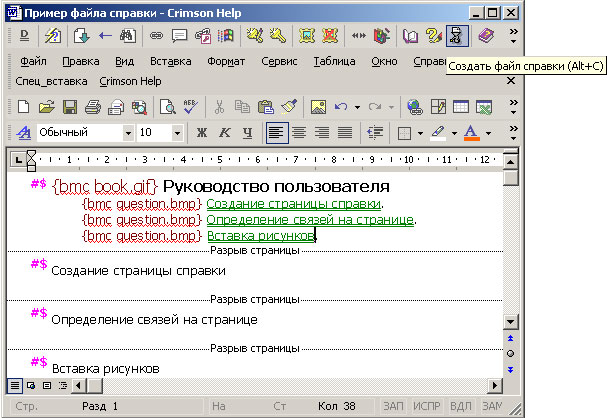Click the Format Painter brush icon

pos(288,106)
